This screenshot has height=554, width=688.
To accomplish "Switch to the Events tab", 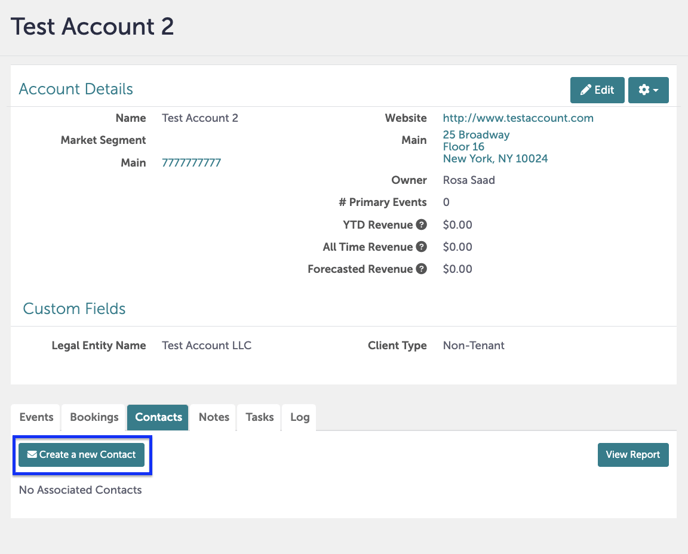I will [x=36, y=417].
